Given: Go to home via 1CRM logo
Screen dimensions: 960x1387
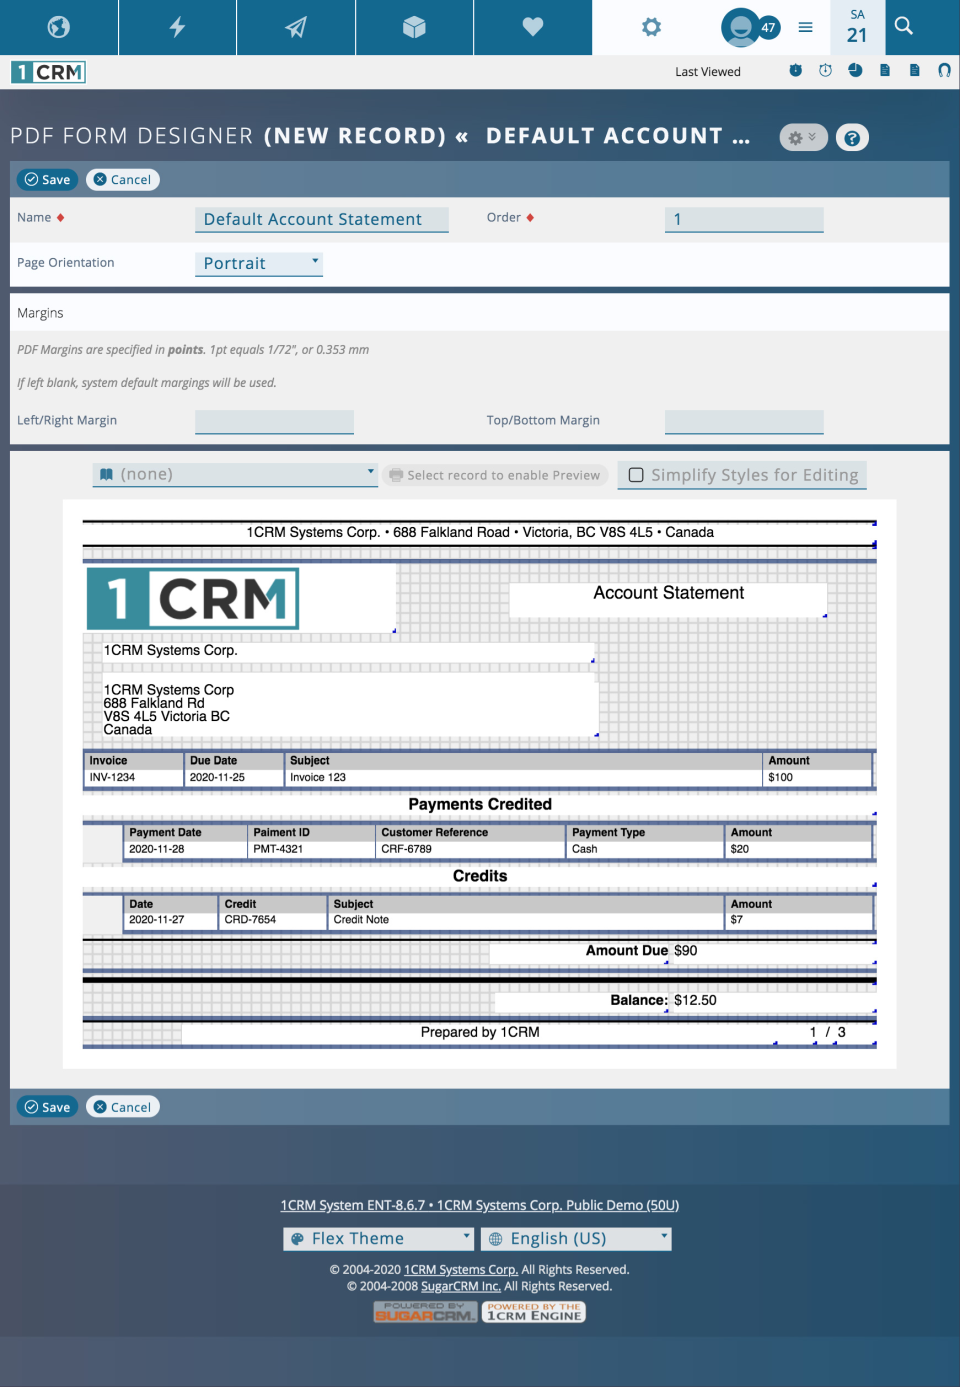Looking at the screenshot, I should (x=48, y=72).
